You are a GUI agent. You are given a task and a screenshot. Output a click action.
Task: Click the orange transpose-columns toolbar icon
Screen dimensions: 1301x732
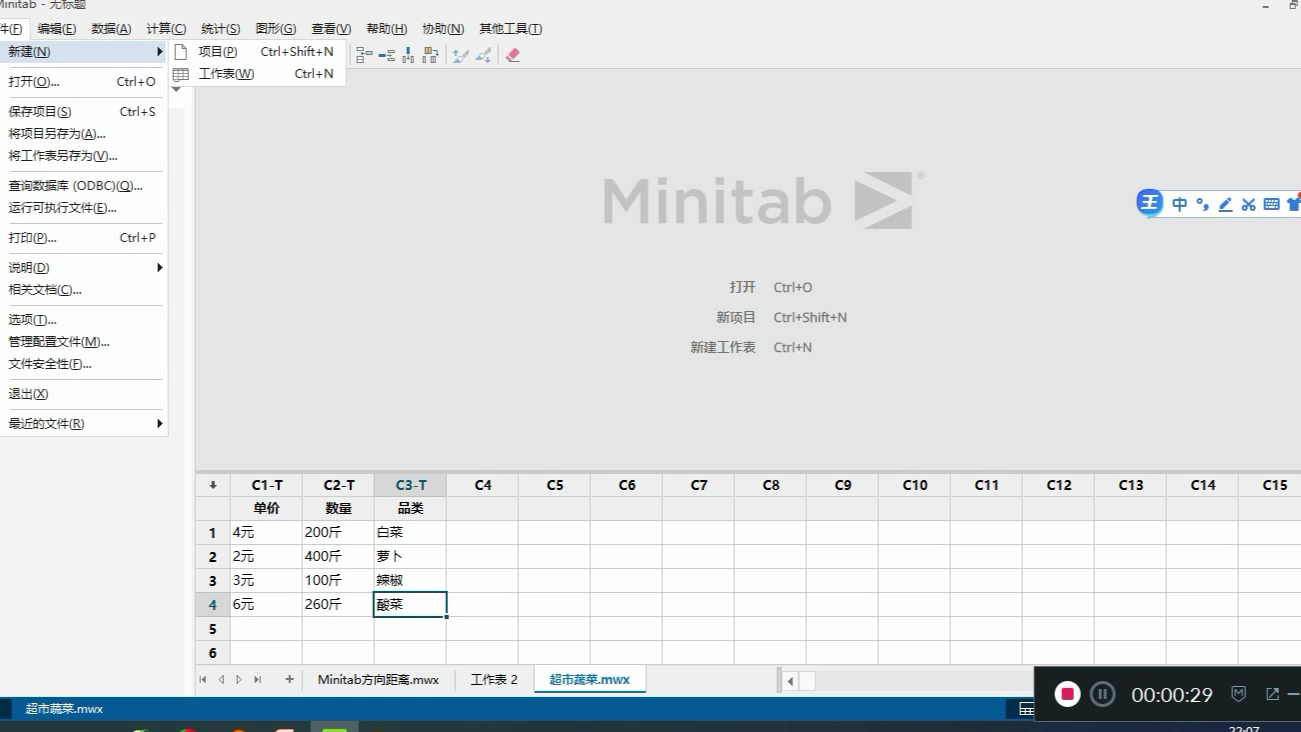tap(430, 55)
